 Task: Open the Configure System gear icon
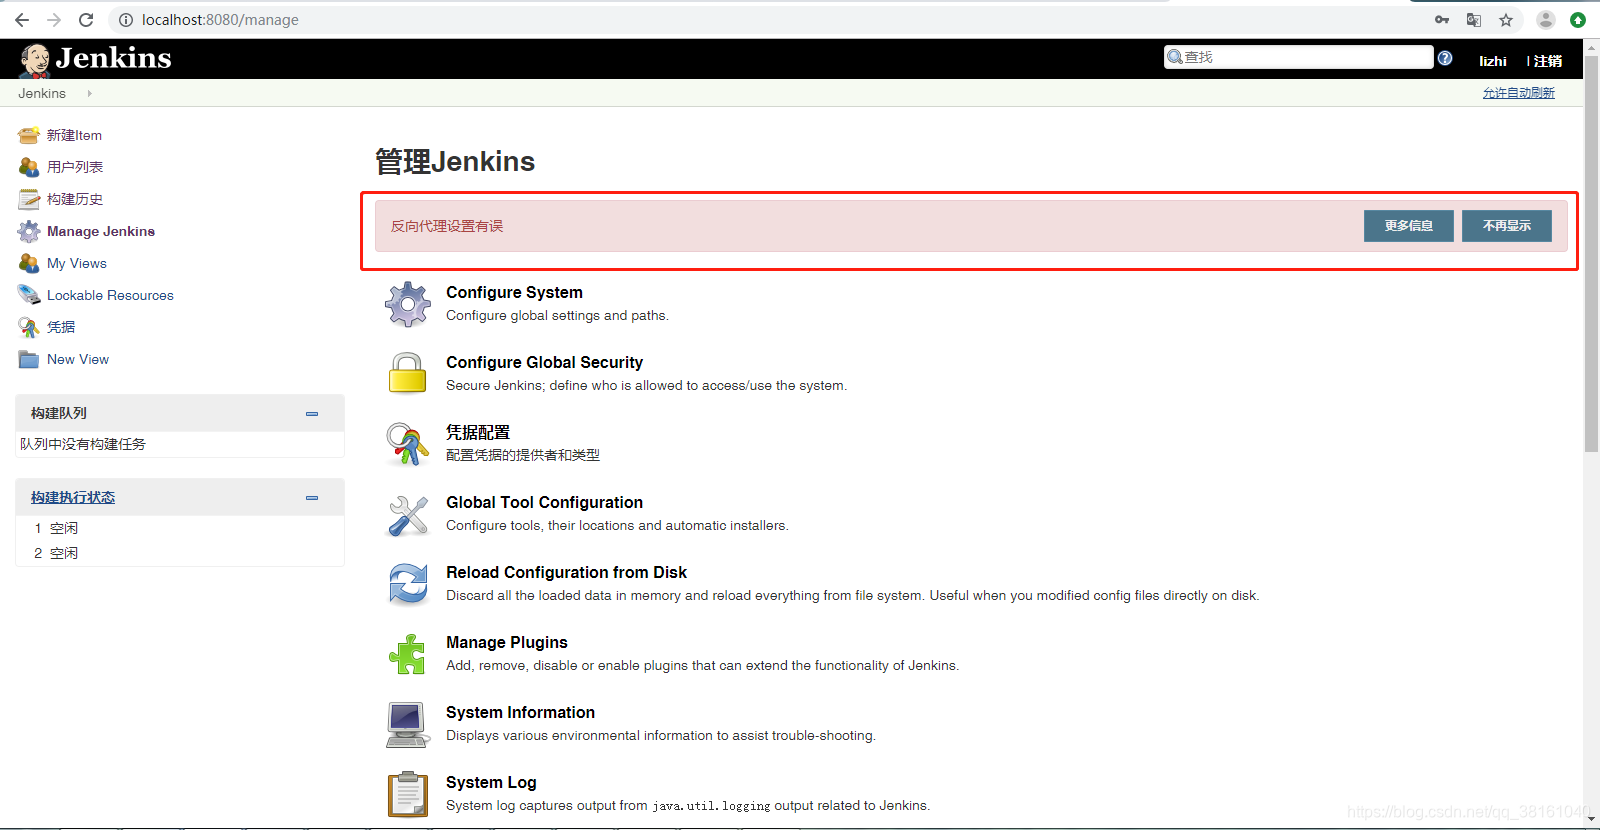408,304
